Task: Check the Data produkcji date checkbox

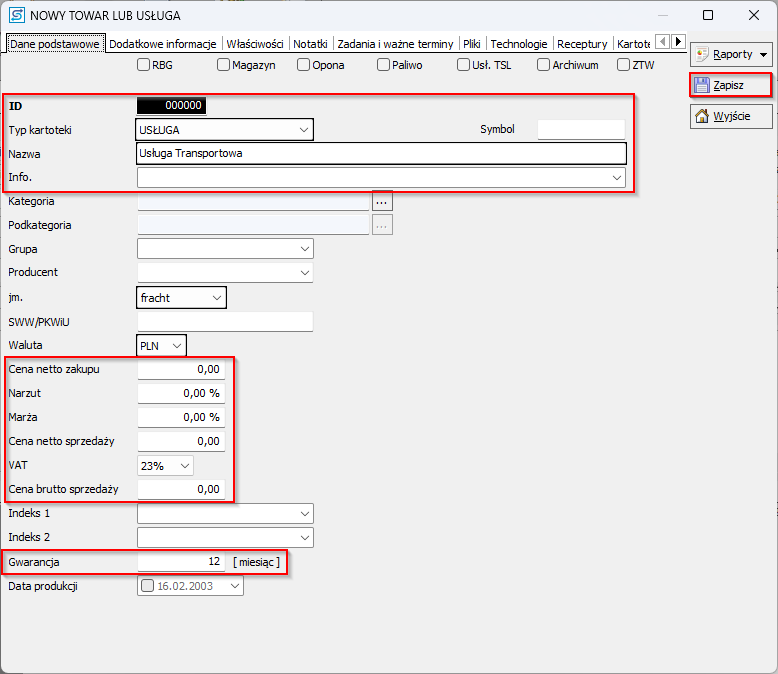Action: click(148, 586)
